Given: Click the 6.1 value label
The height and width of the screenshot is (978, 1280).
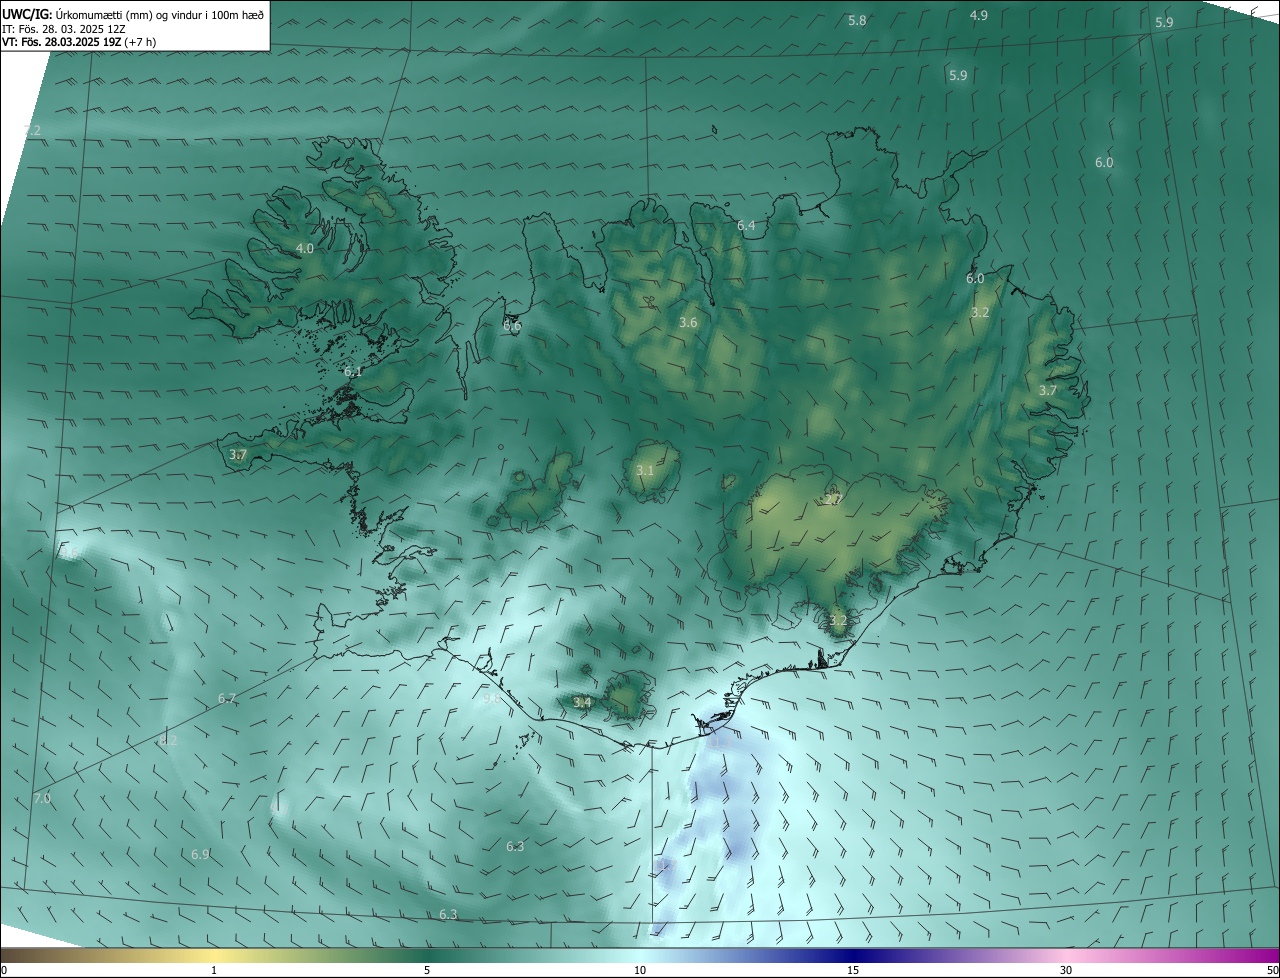Looking at the screenshot, I should pos(353,371).
